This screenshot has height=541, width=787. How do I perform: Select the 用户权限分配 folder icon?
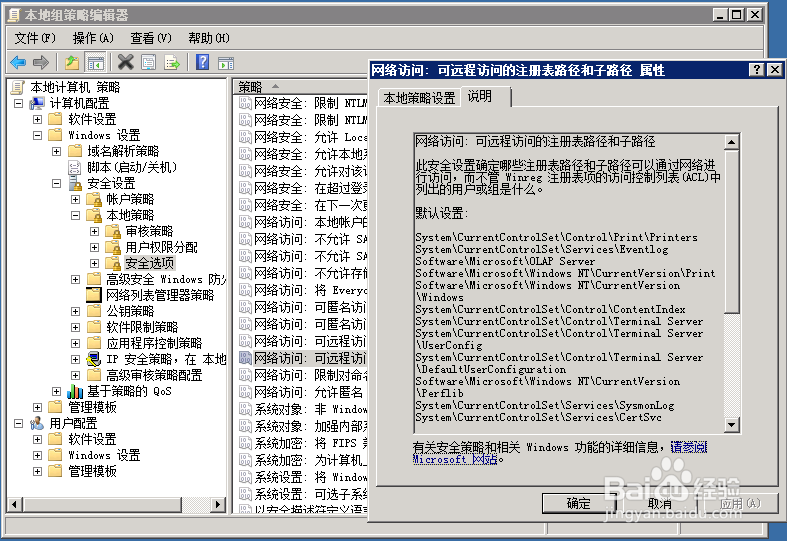coord(113,247)
